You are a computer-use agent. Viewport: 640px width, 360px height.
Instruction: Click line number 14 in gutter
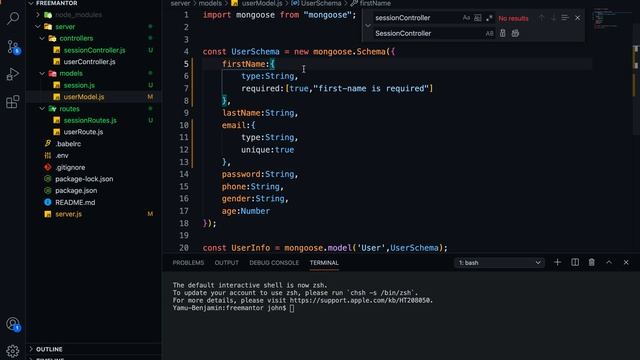click(184, 174)
